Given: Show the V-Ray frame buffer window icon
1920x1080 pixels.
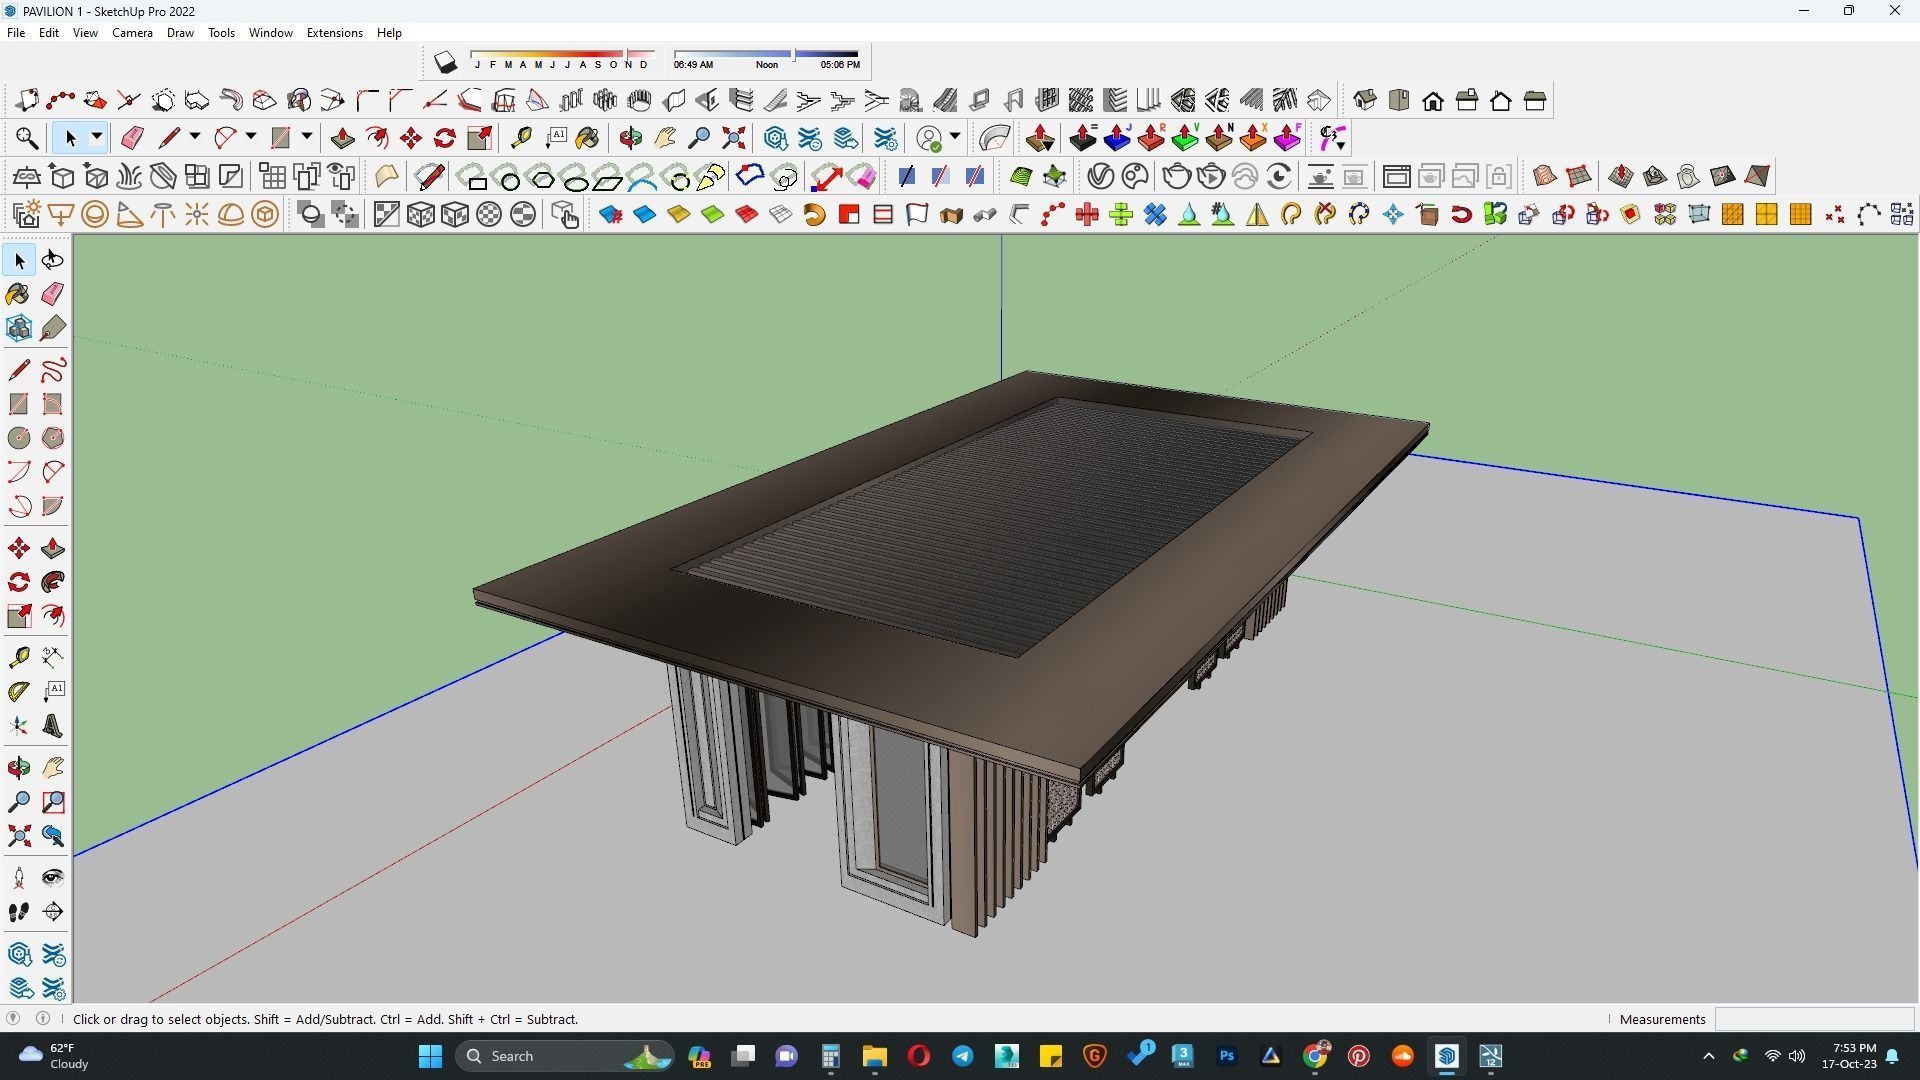Looking at the screenshot, I should point(1396,177).
